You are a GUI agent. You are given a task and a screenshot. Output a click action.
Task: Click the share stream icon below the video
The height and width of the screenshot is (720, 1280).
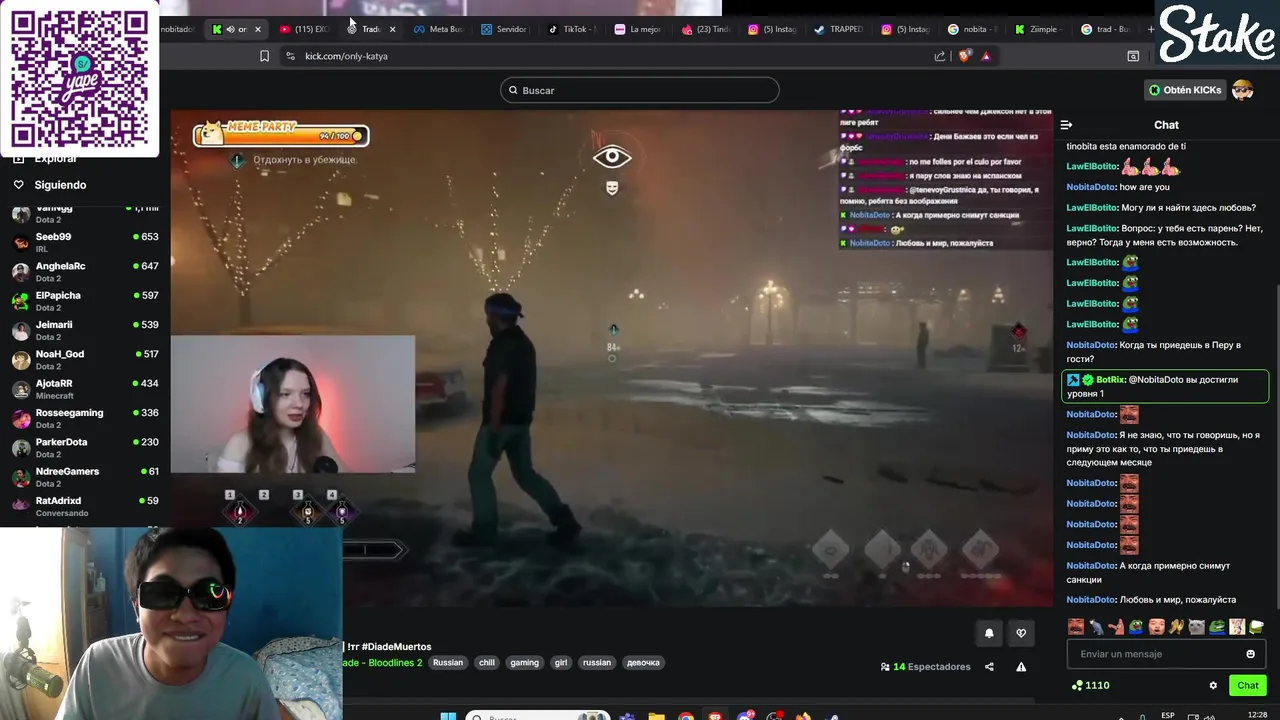(989, 667)
